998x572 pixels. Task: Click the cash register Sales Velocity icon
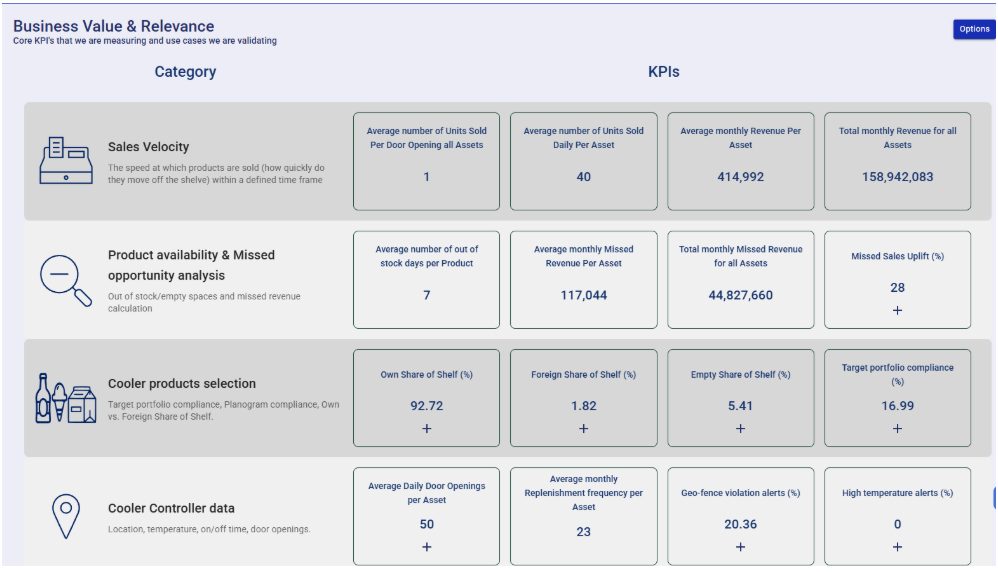[x=66, y=161]
